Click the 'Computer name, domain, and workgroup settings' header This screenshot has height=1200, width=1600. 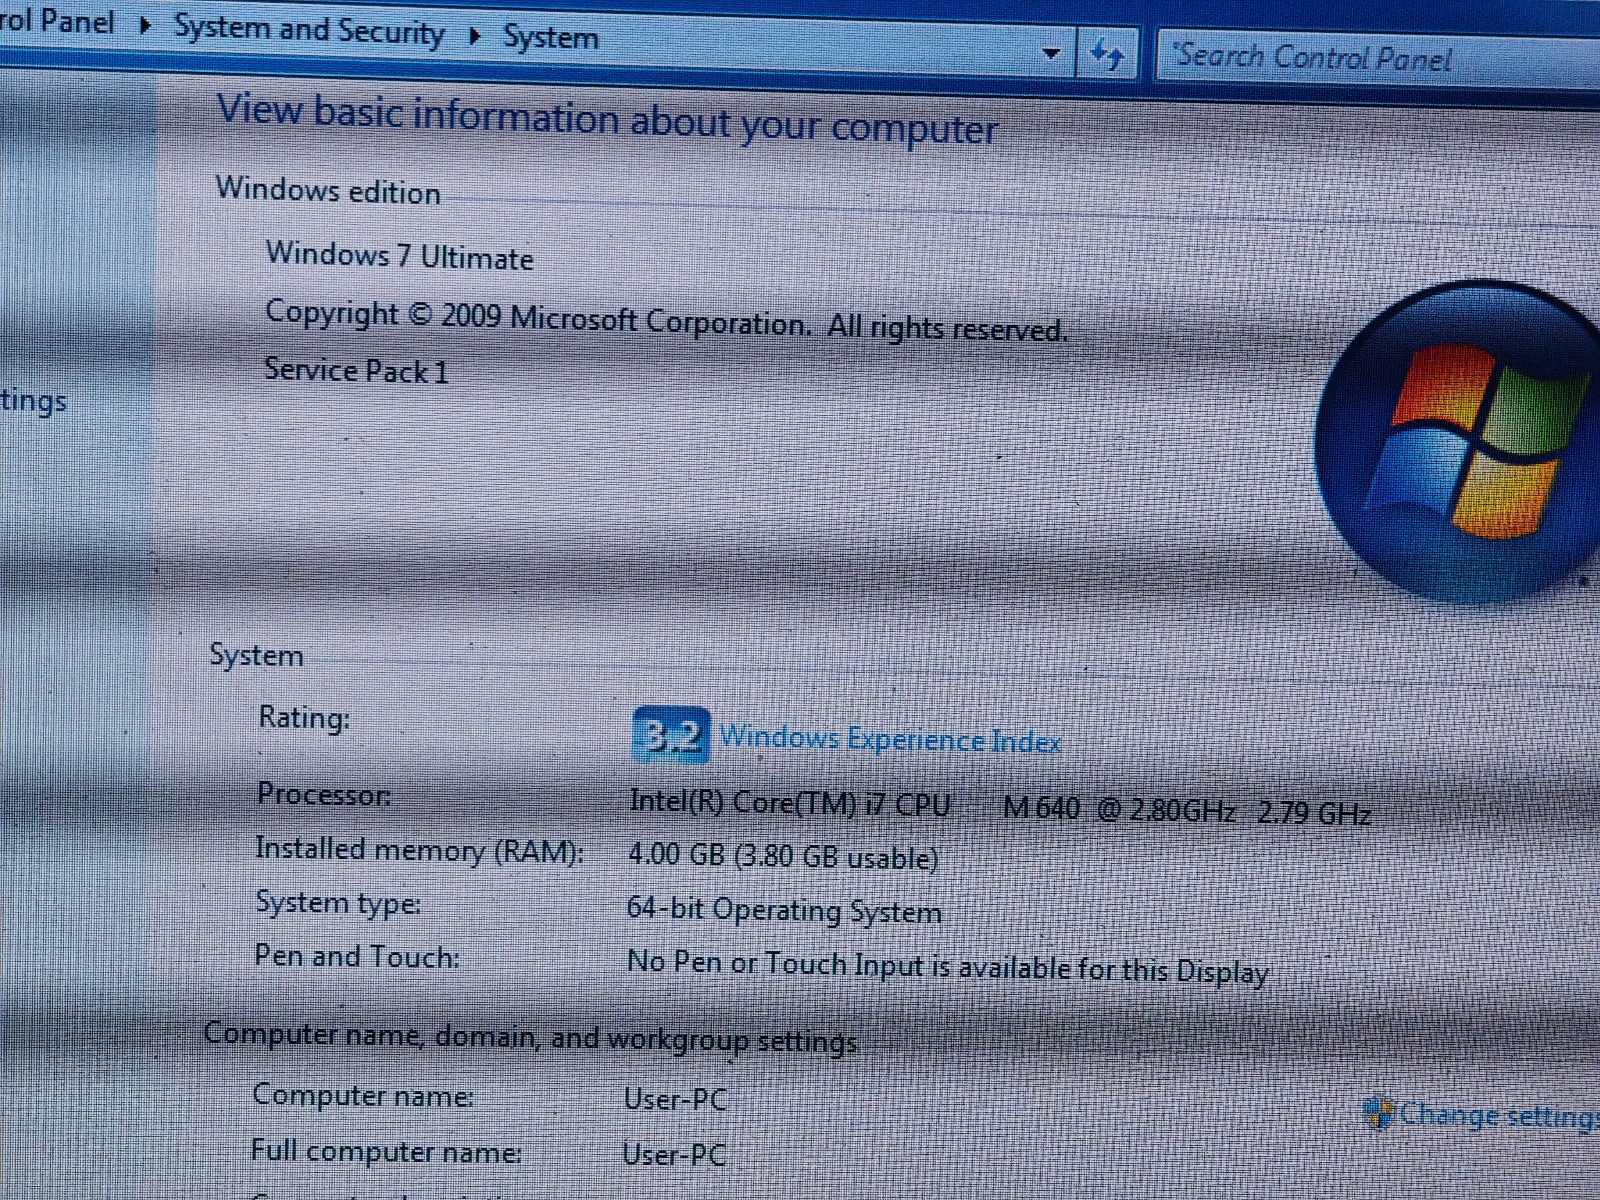click(530, 1038)
